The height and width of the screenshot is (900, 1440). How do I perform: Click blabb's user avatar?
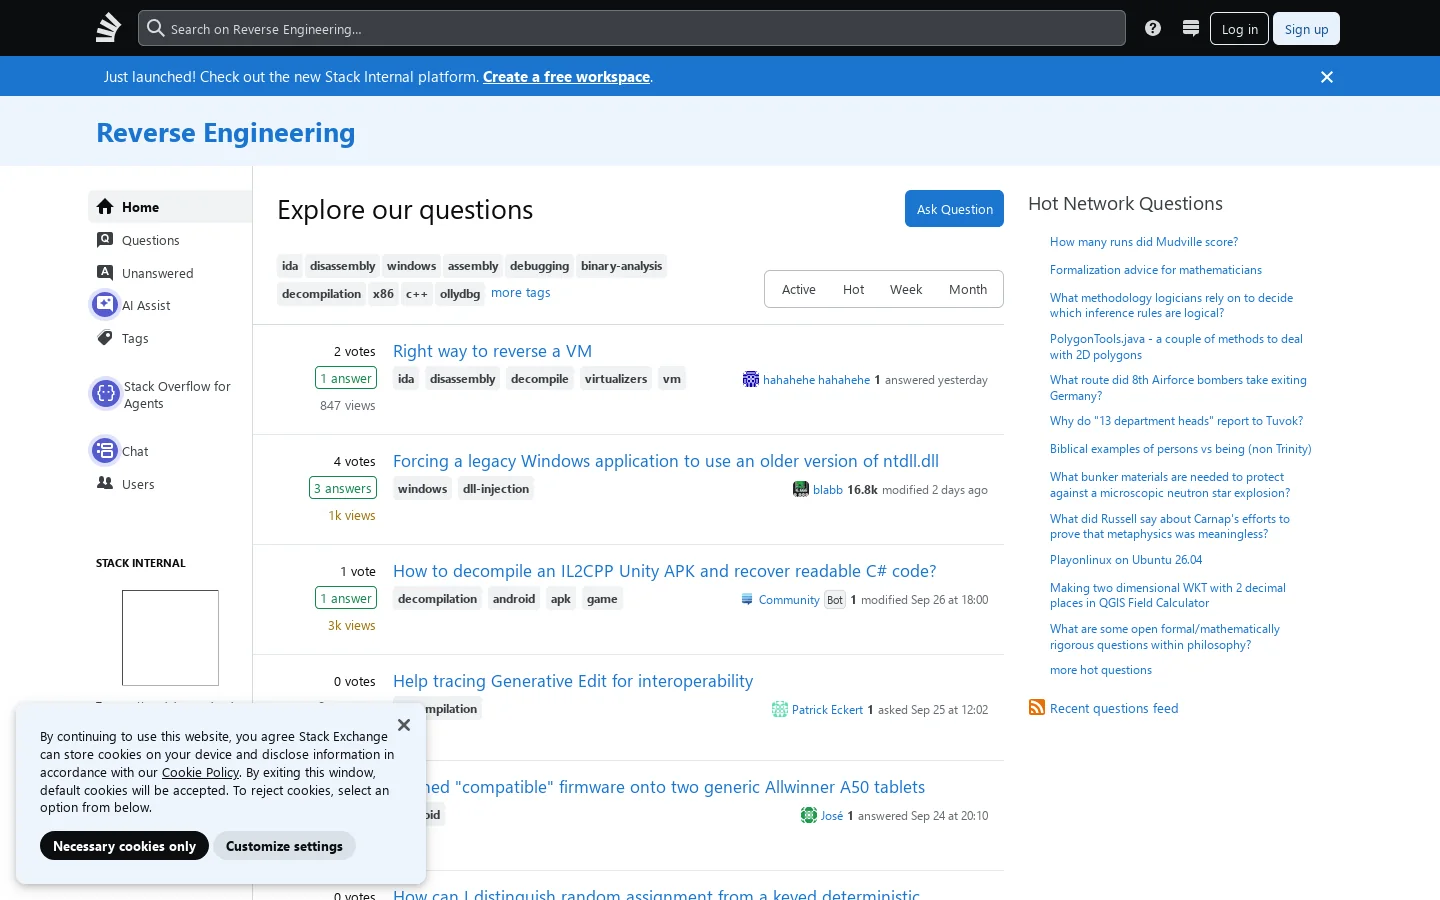coord(801,489)
